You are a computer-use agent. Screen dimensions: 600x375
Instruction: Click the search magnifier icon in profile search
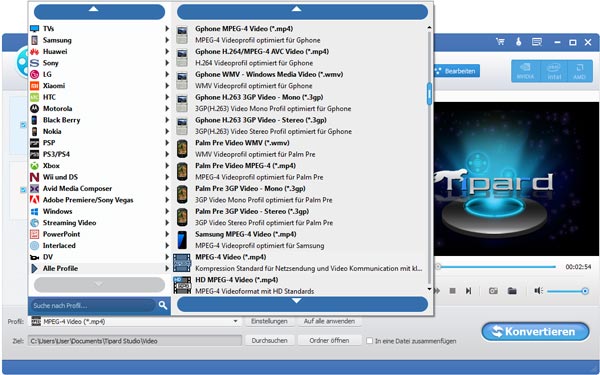point(163,305)
